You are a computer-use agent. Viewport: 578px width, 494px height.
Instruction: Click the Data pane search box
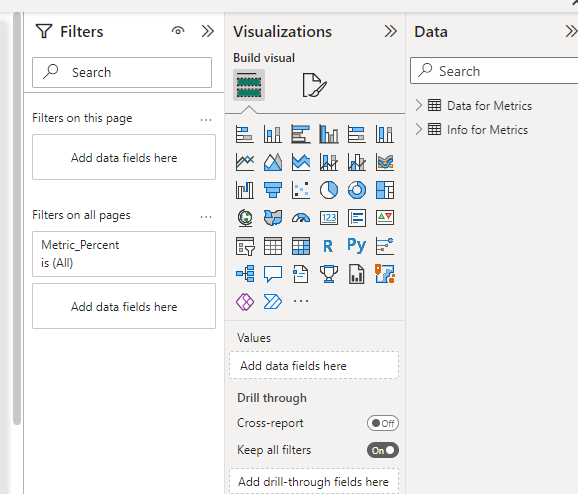tap(494, 70)
